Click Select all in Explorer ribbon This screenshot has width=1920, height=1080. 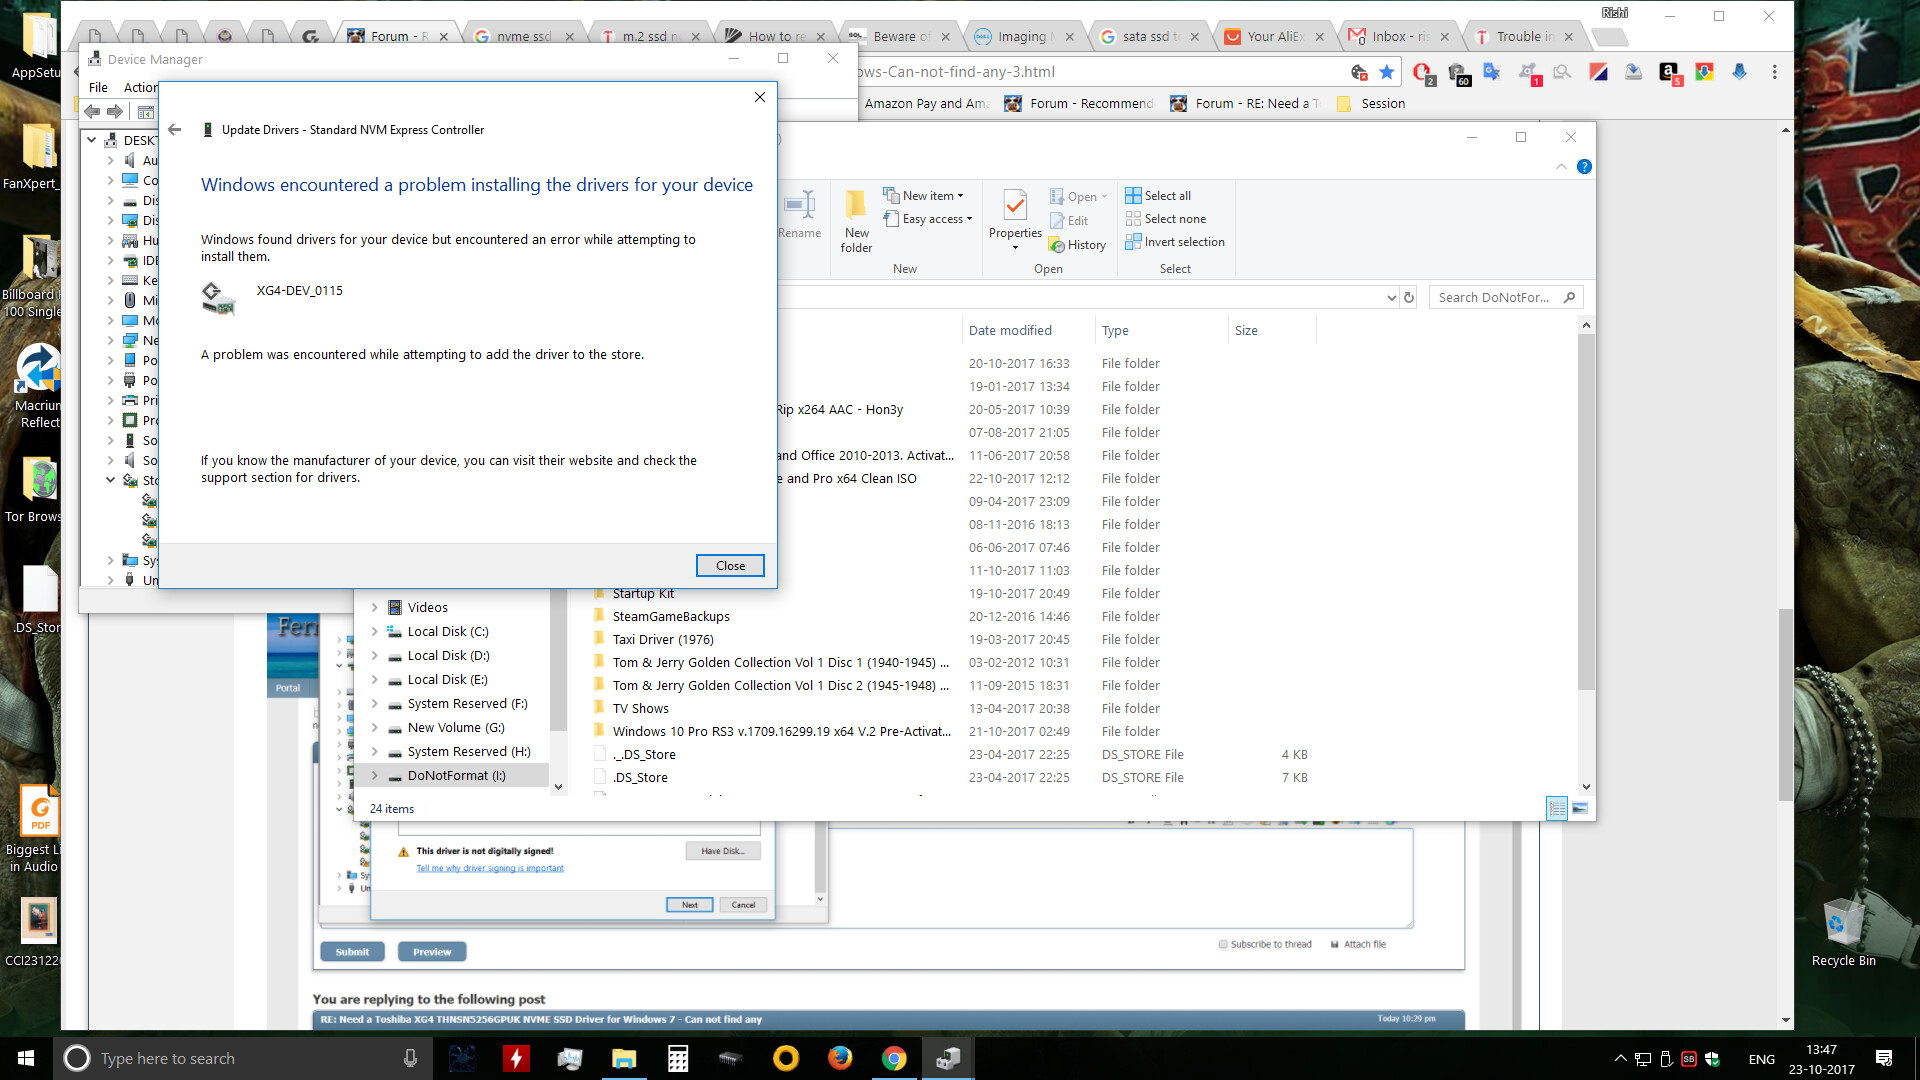1158,196
